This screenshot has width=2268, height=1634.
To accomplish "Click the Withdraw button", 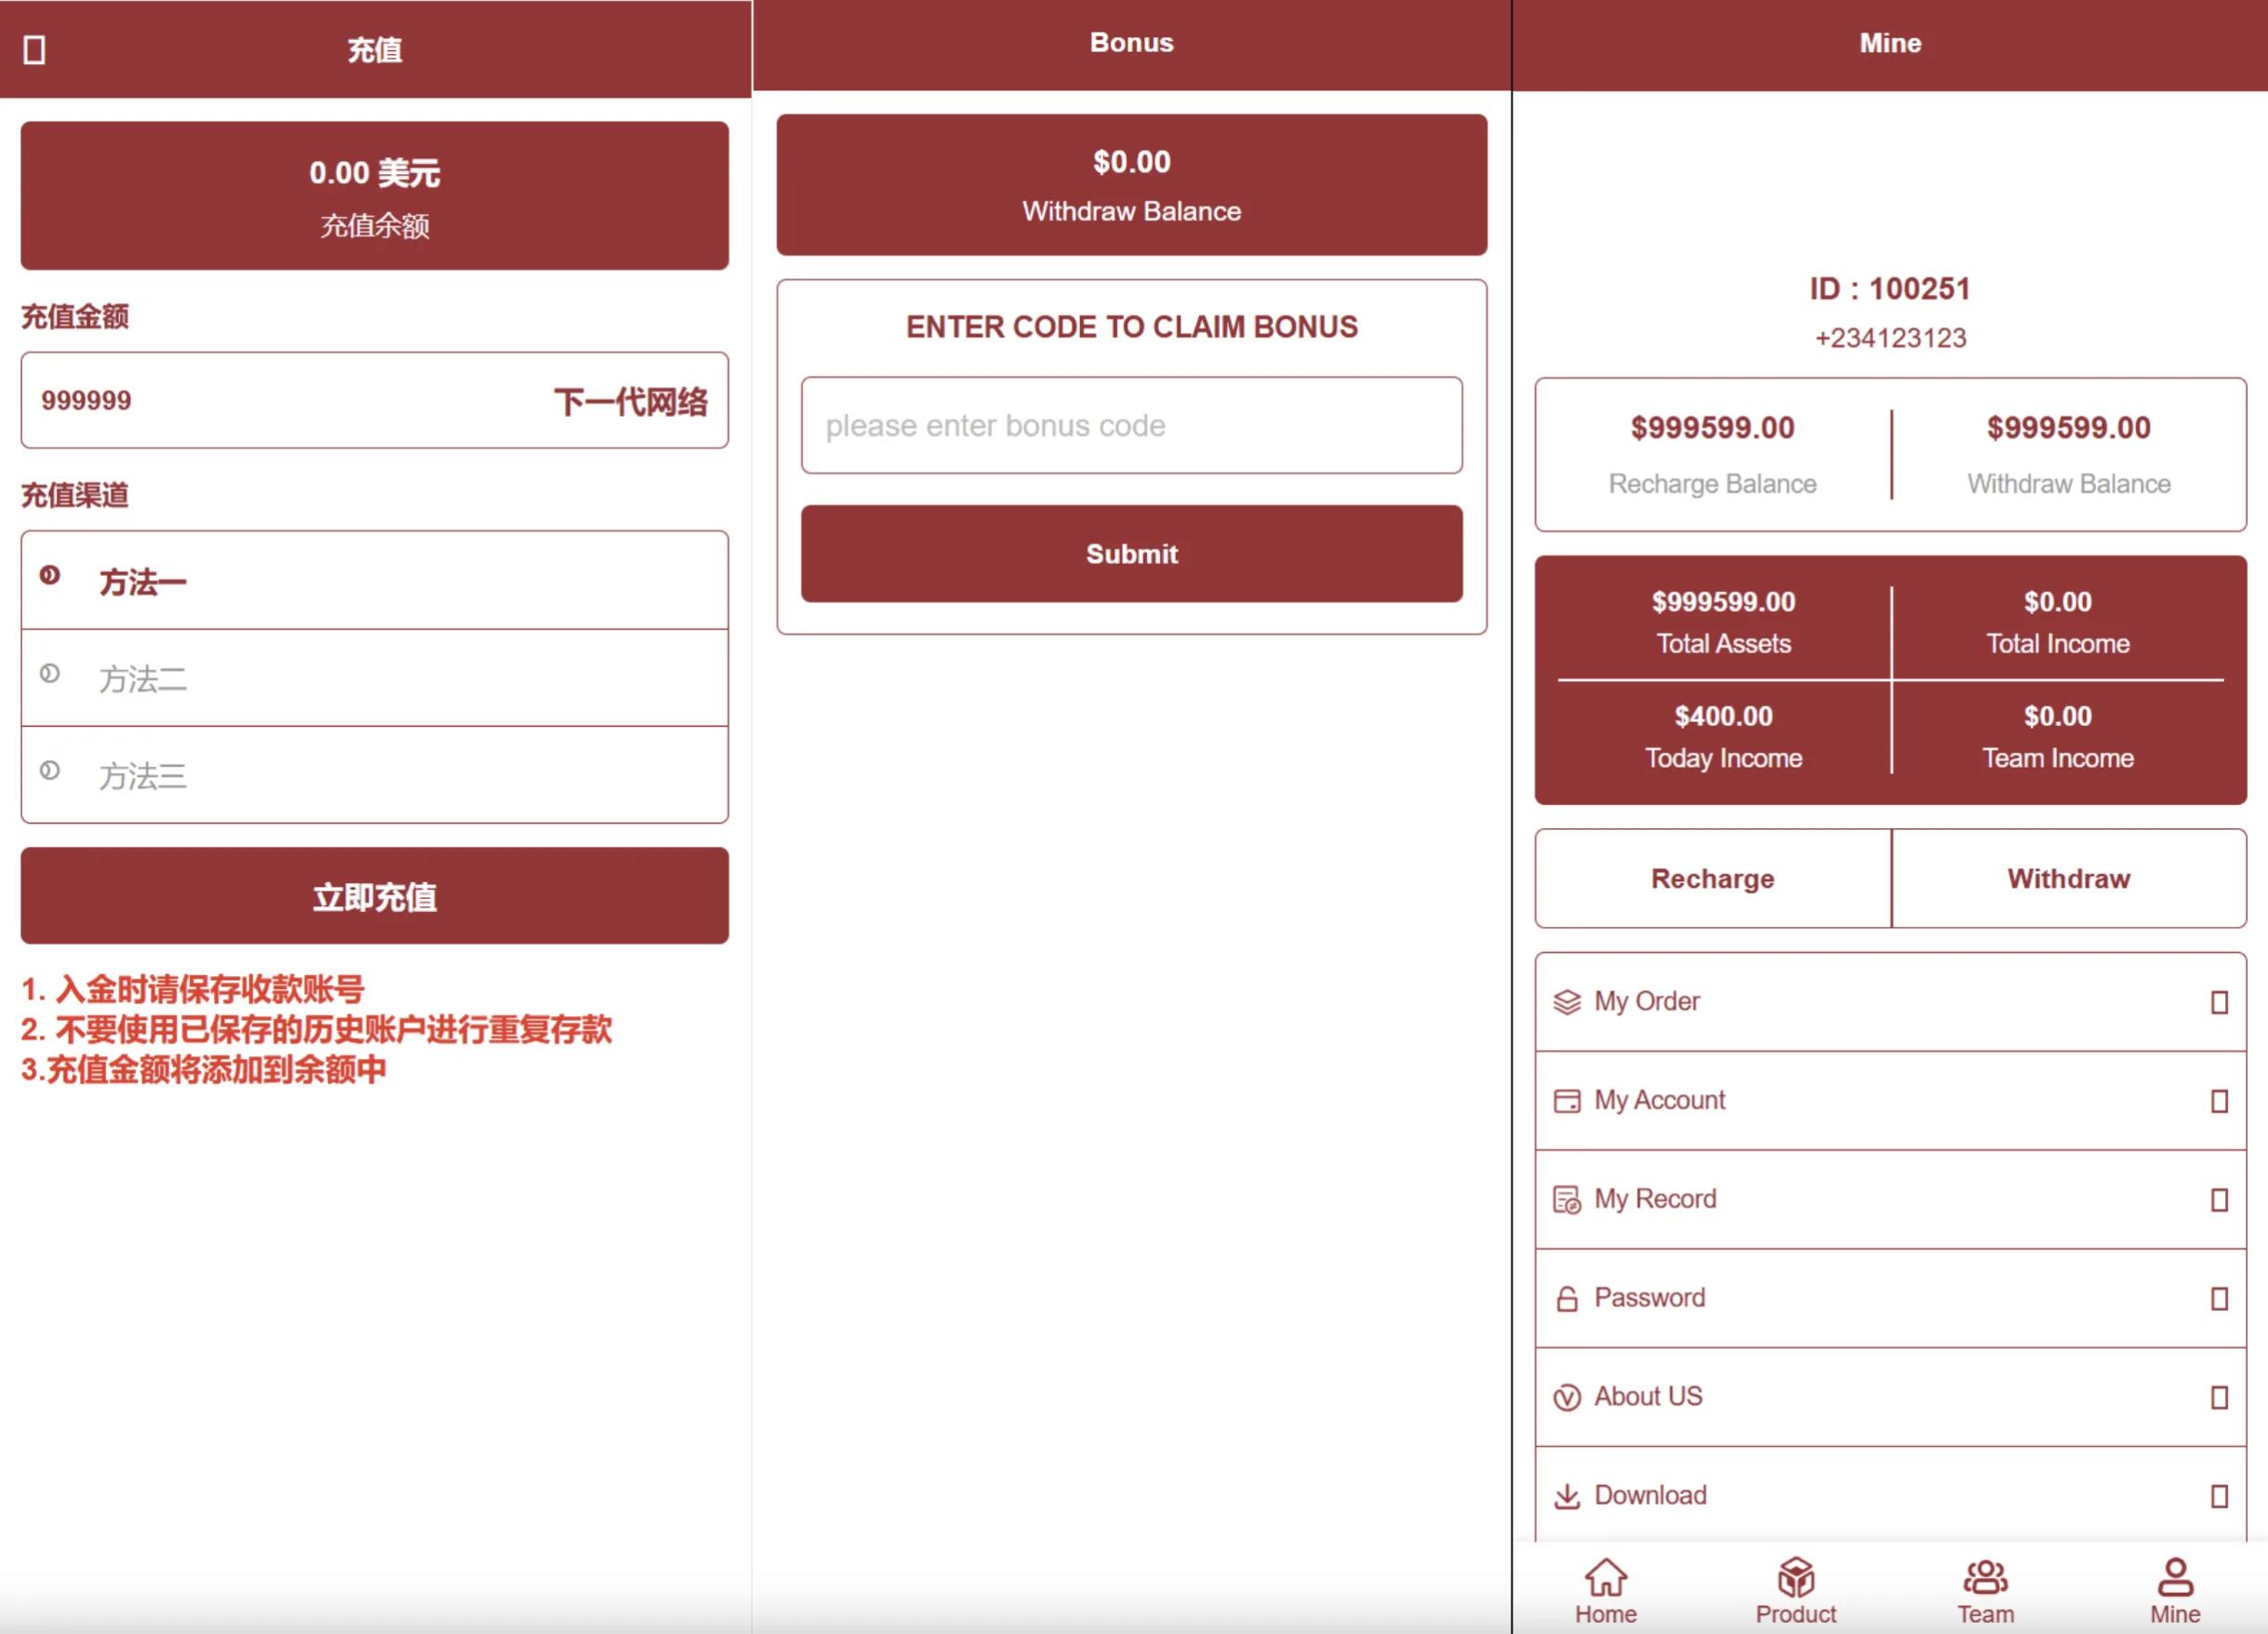I will [2068, 879].
